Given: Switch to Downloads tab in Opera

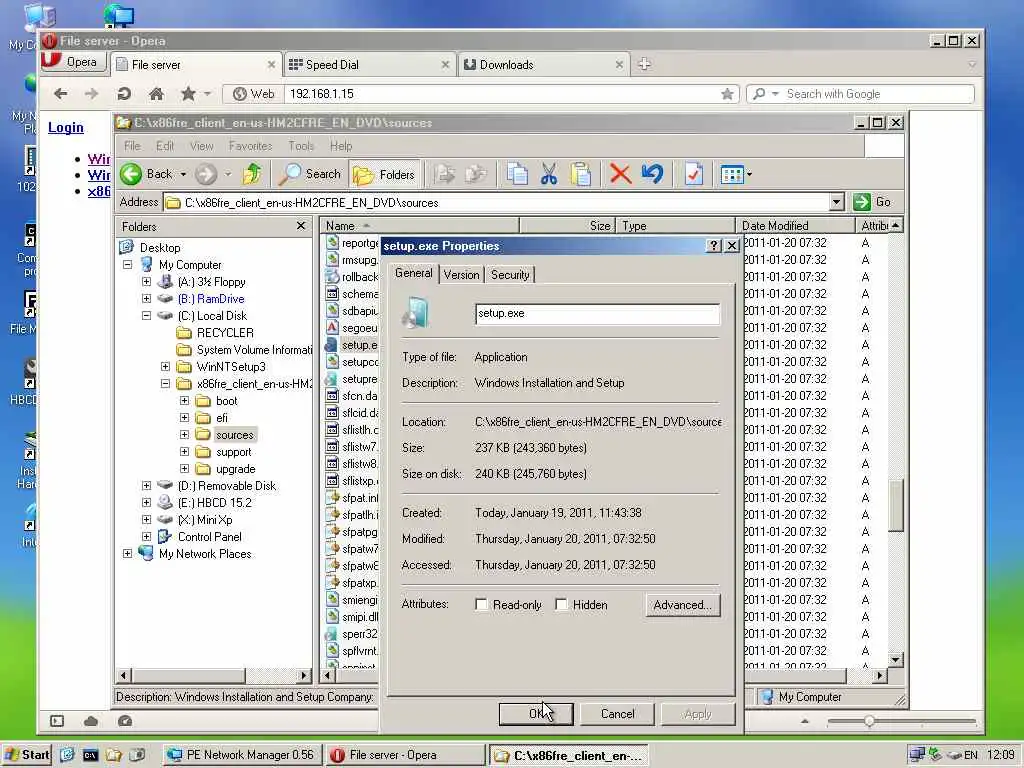Looking at the screenshot, I should pyautogui.click(x=543, y=65).
